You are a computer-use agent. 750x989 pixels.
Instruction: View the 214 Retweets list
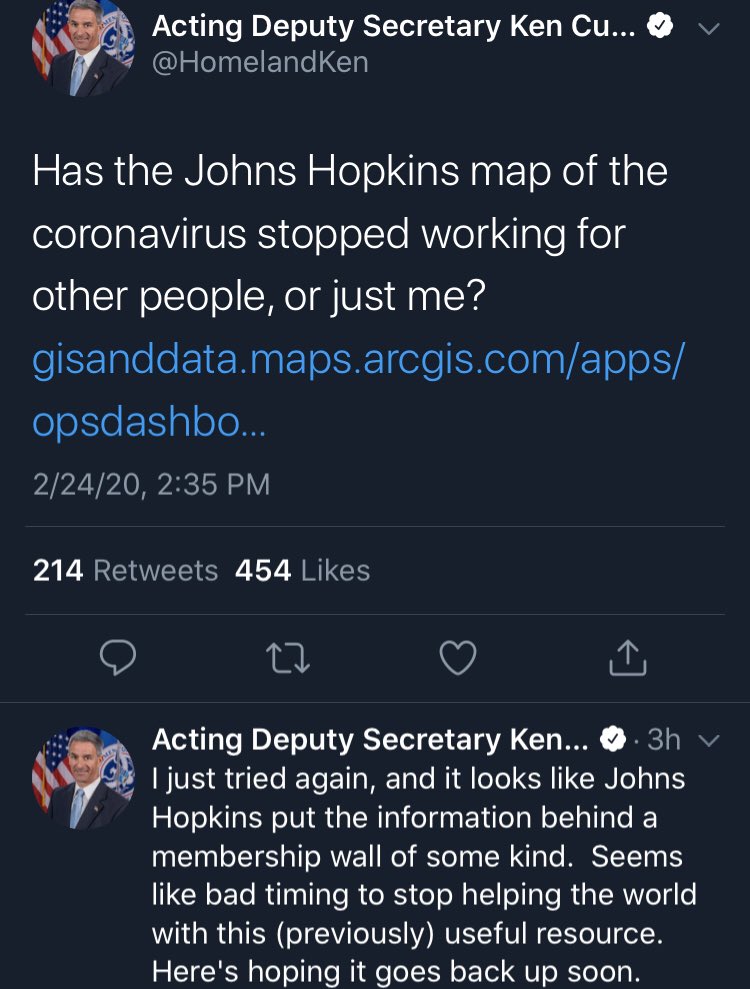(x=125, y=570)
